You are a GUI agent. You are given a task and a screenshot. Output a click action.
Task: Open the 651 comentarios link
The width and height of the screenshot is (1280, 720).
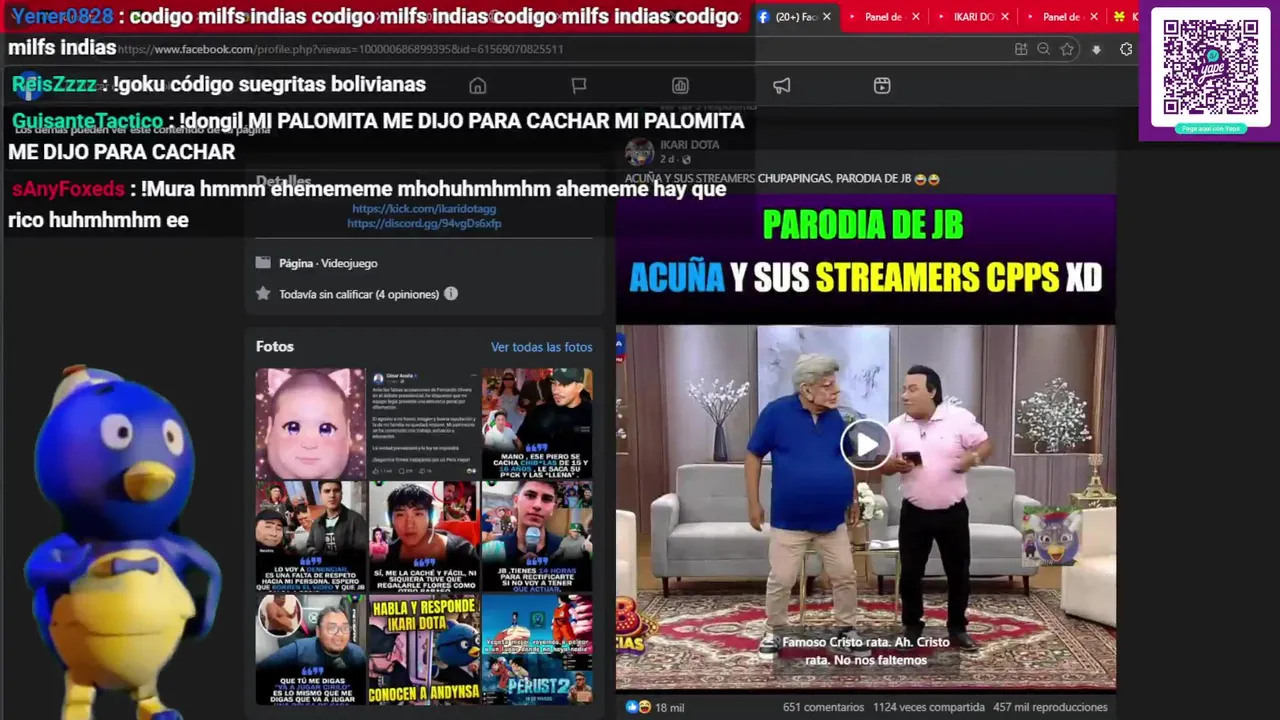click(823, 707)
